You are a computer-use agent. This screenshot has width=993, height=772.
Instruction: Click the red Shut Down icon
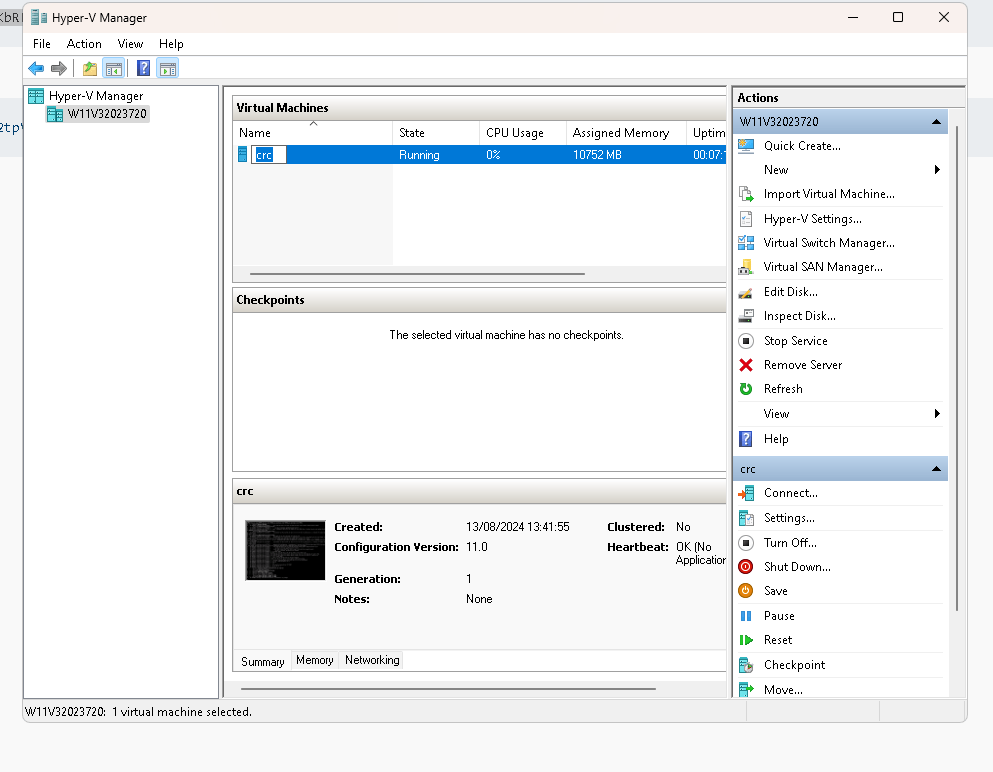(x=746, y=567)
